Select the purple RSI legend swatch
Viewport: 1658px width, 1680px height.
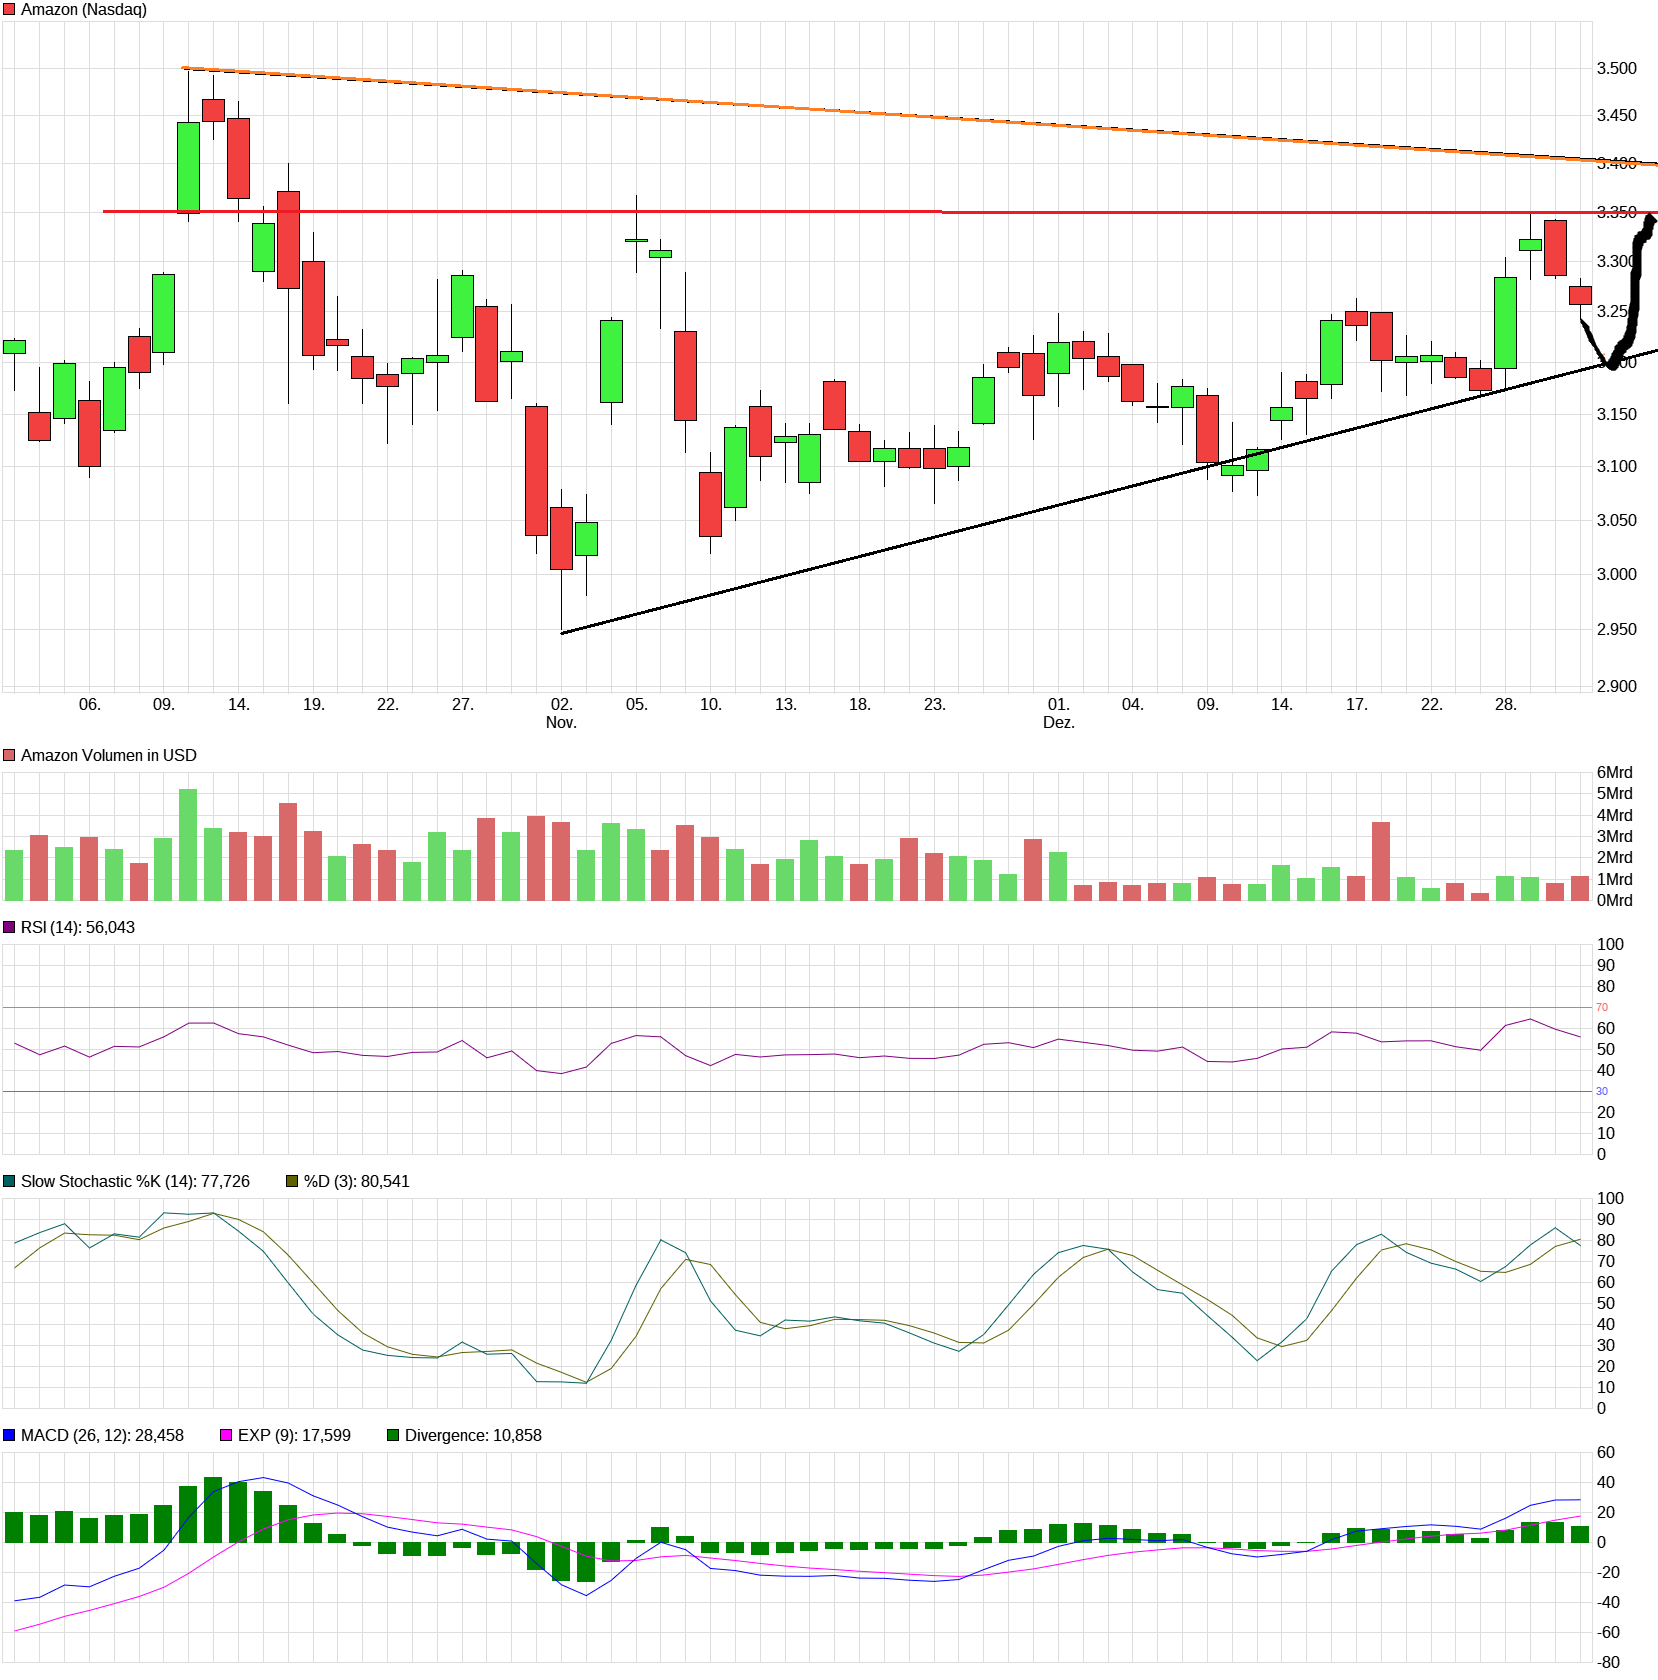tap(9, 927)
